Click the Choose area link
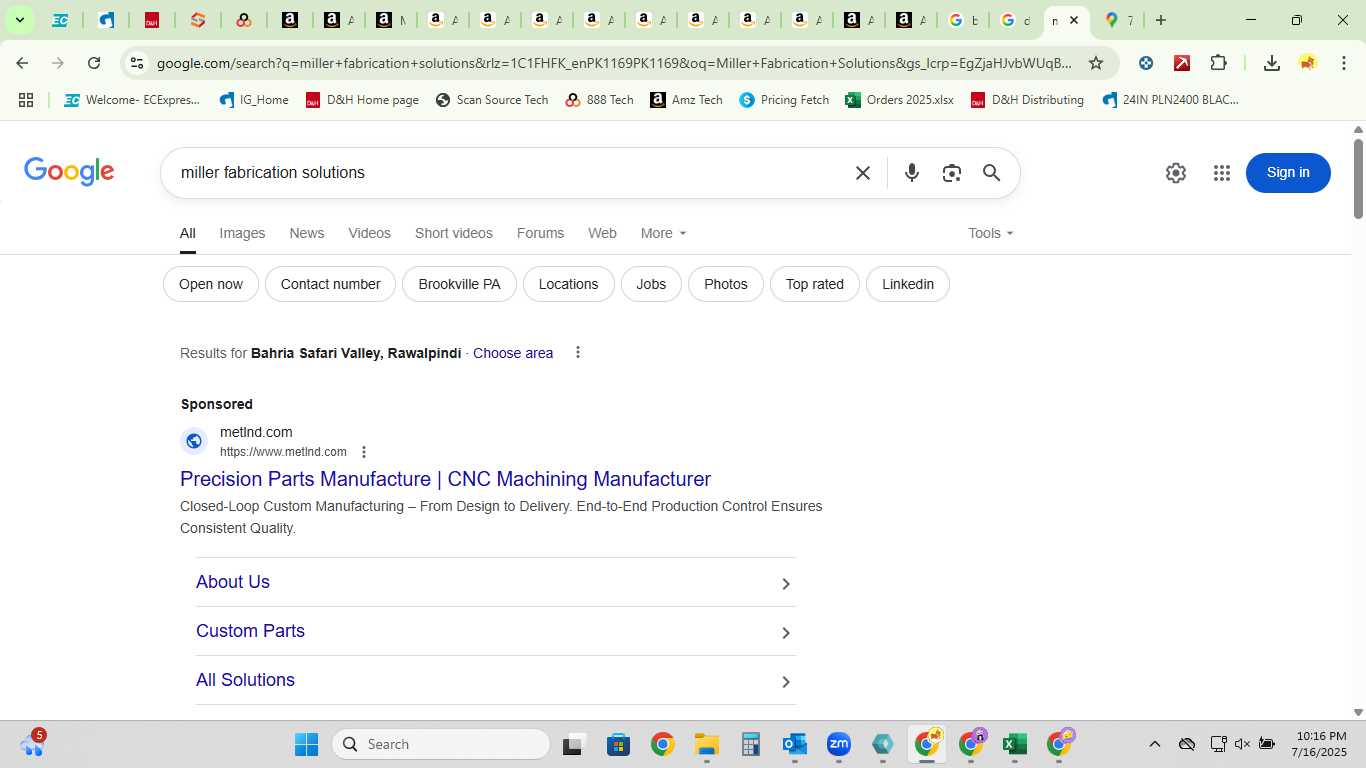This screenshot has width=1366, height=768. click(513, 353)
